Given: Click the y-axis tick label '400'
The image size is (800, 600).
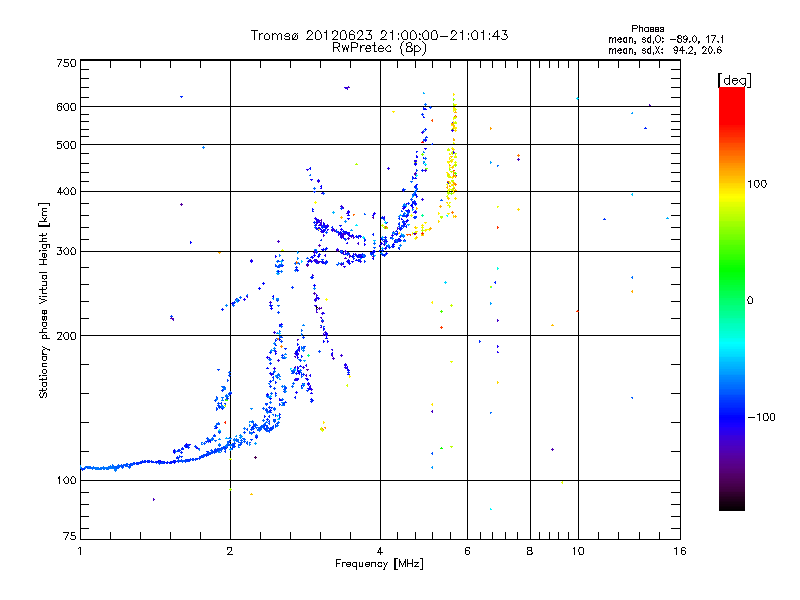Looking at the screenshot, I should (x=66, y=191).
